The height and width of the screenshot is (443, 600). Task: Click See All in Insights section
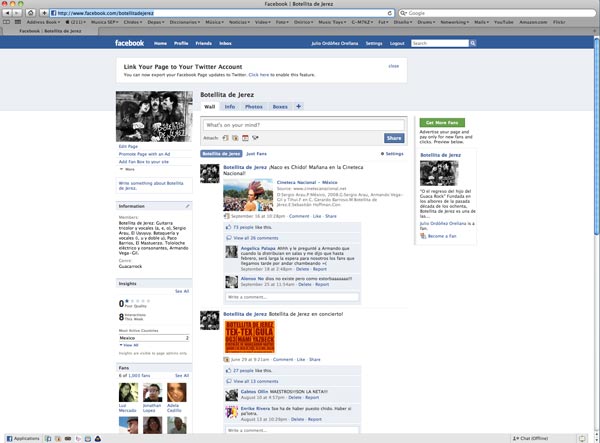click(x=182, y=292)
